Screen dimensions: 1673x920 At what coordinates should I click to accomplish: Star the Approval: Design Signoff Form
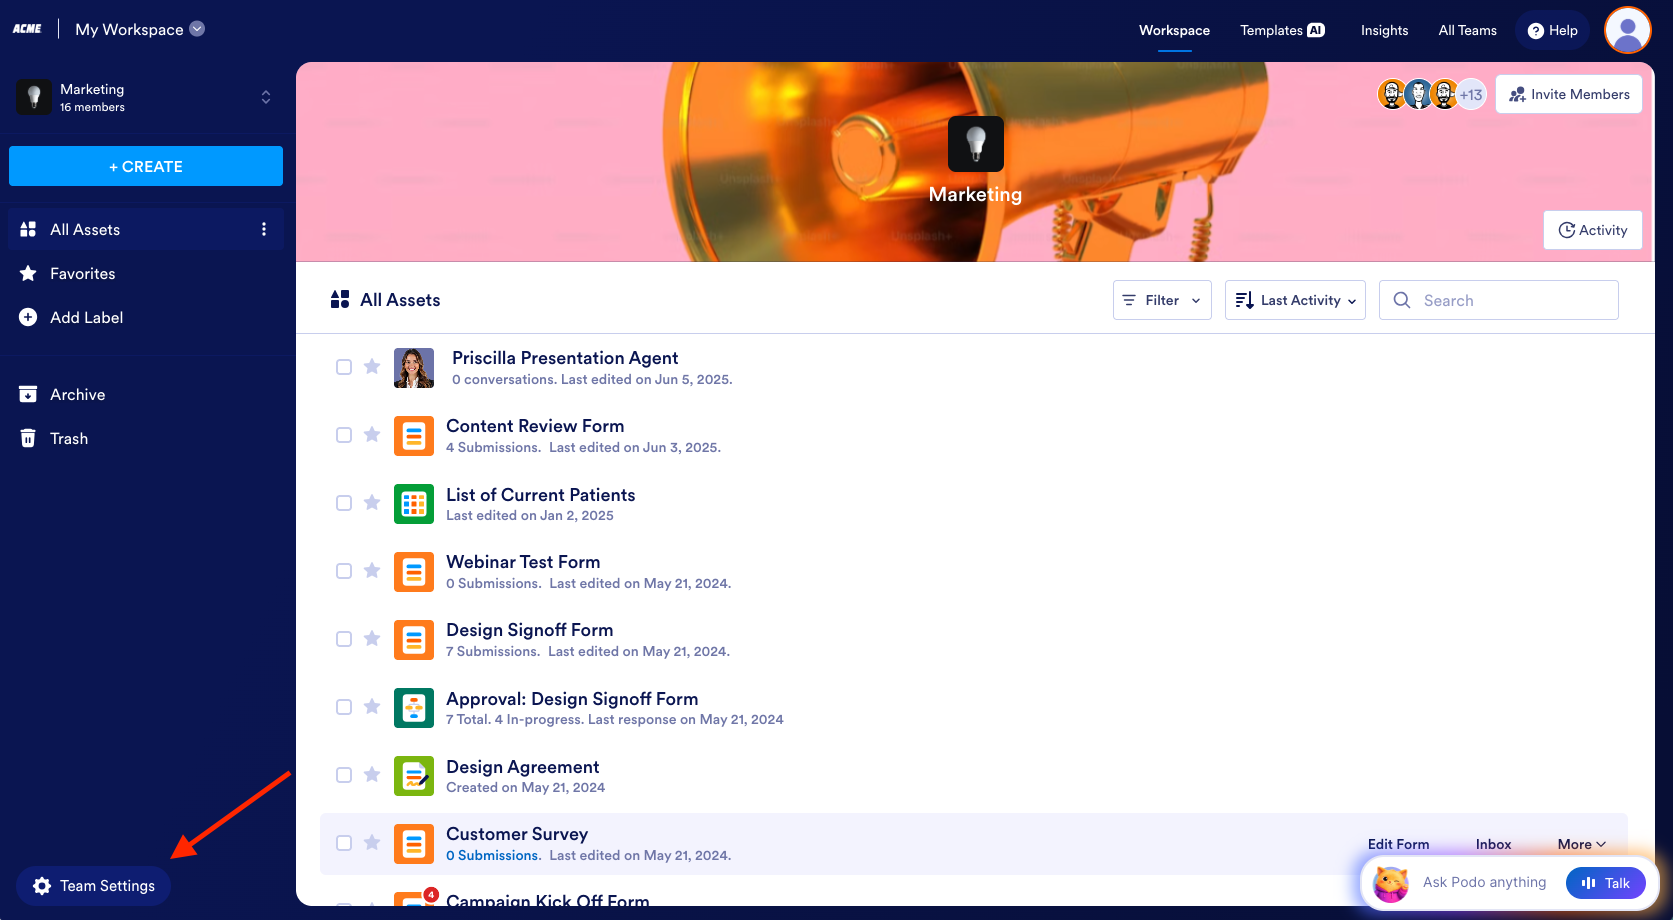[x=372, y=706]
